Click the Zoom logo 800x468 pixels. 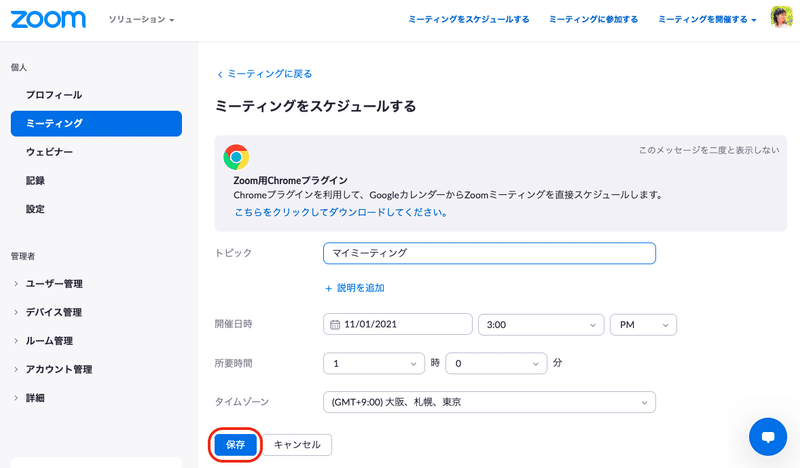pos(48,19)
